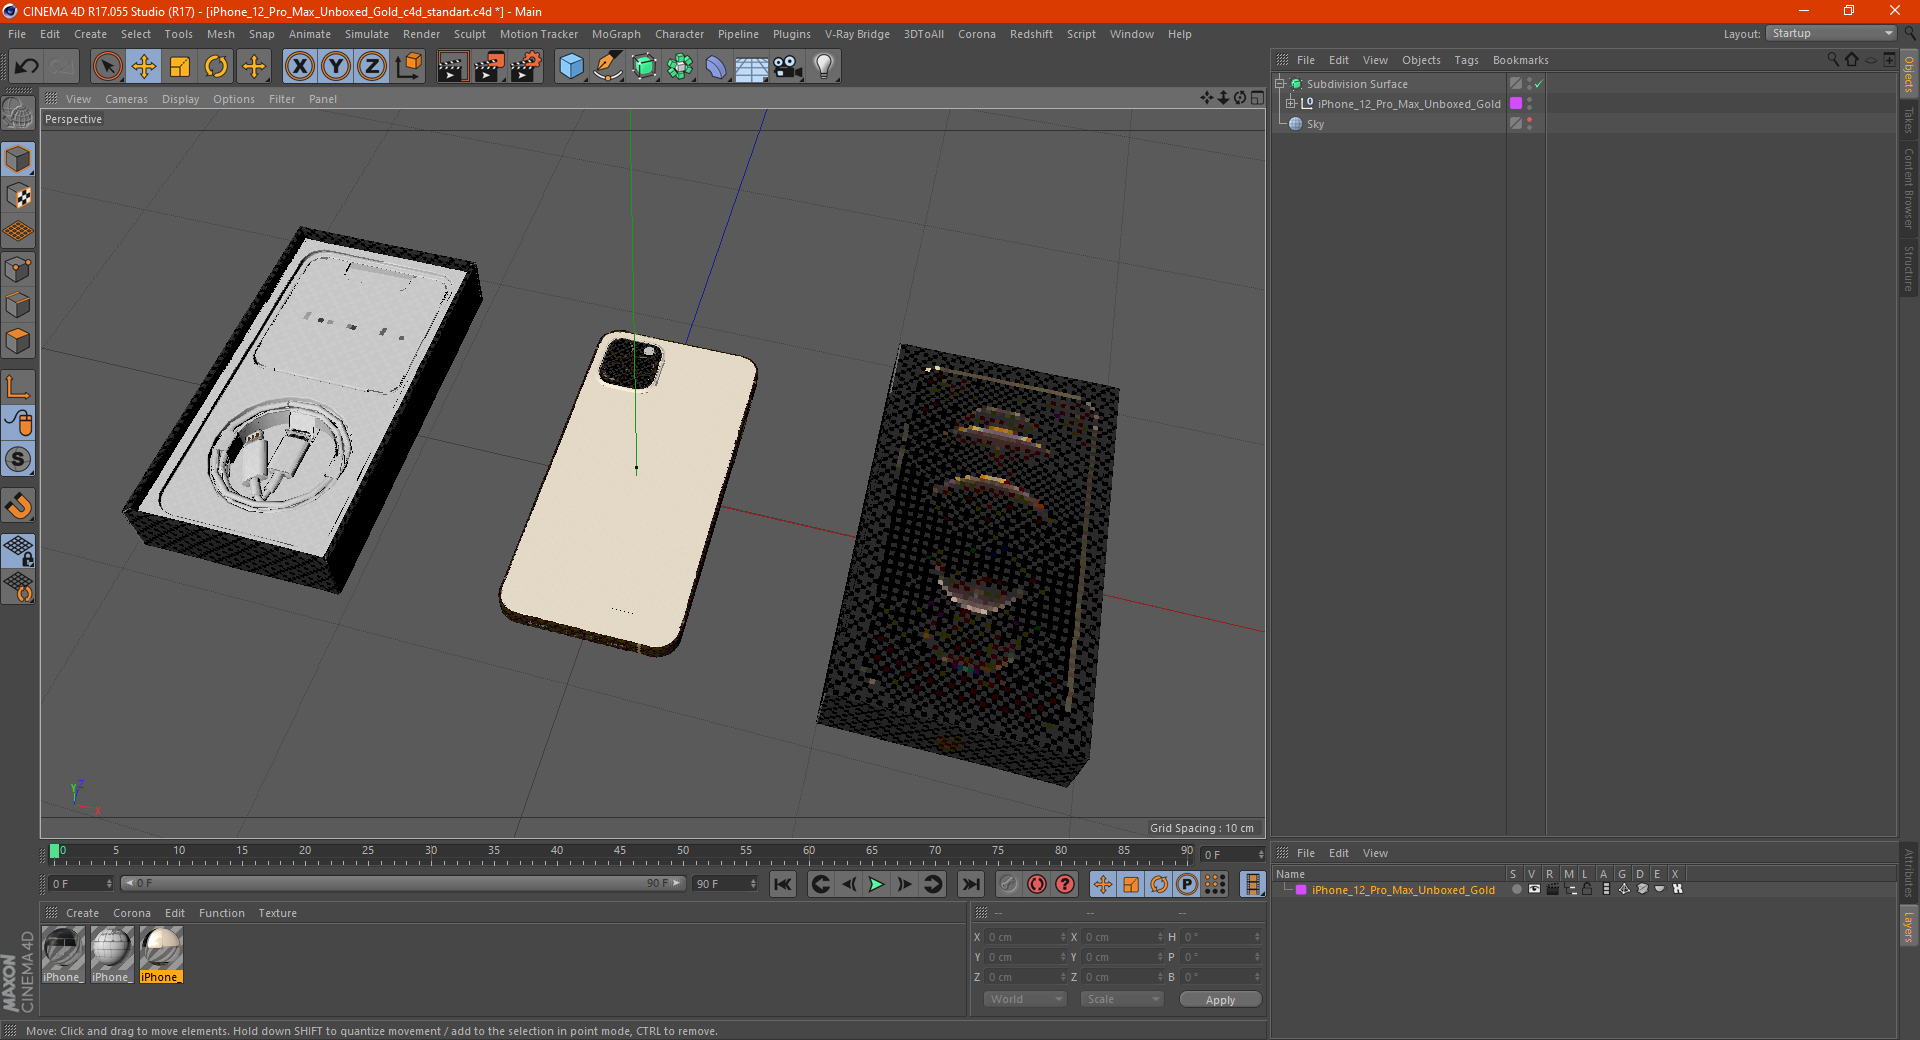Open the Objects tab on right edge
Screen dimensions: 1920x1040
[1909, 74]
